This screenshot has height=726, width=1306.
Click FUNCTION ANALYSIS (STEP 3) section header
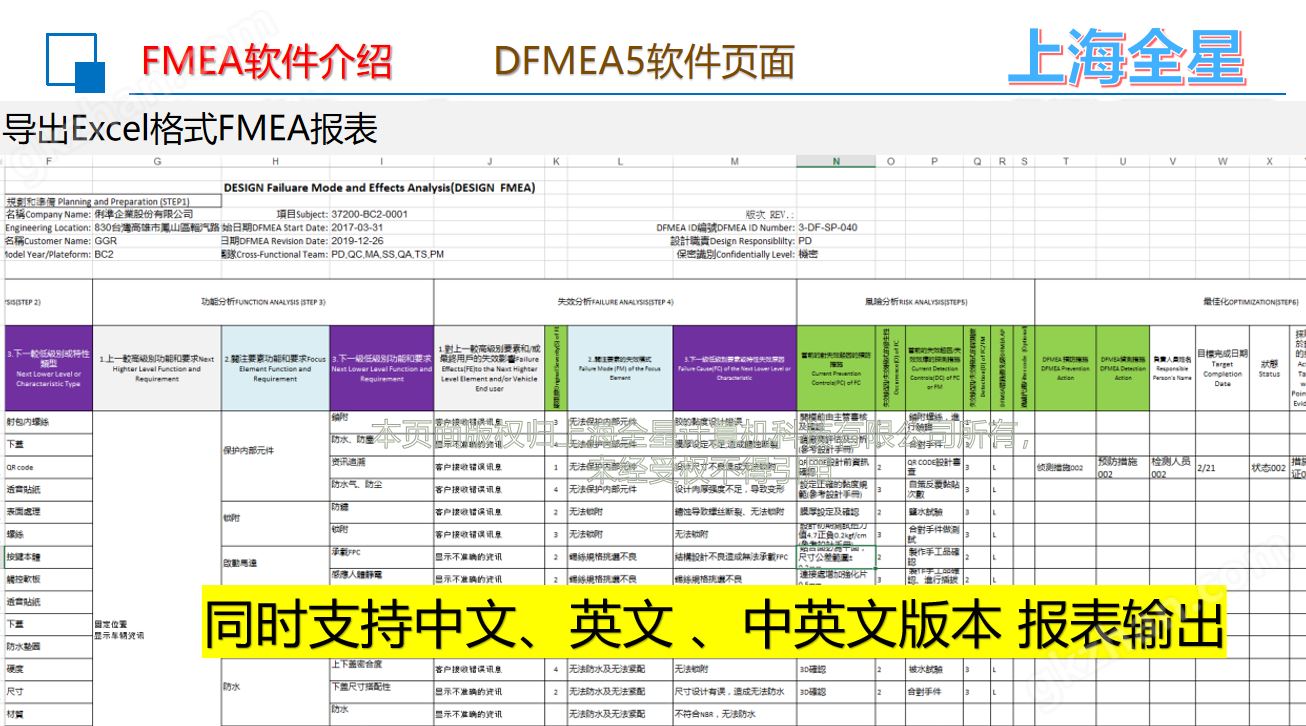coord(263,301)
